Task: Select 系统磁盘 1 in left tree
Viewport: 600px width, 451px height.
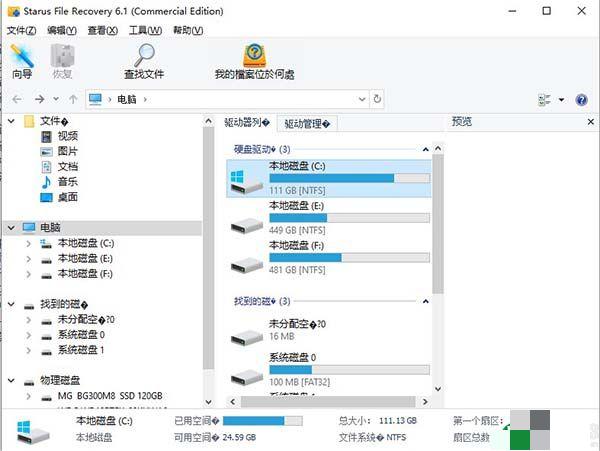Action: tap(81, 350)
